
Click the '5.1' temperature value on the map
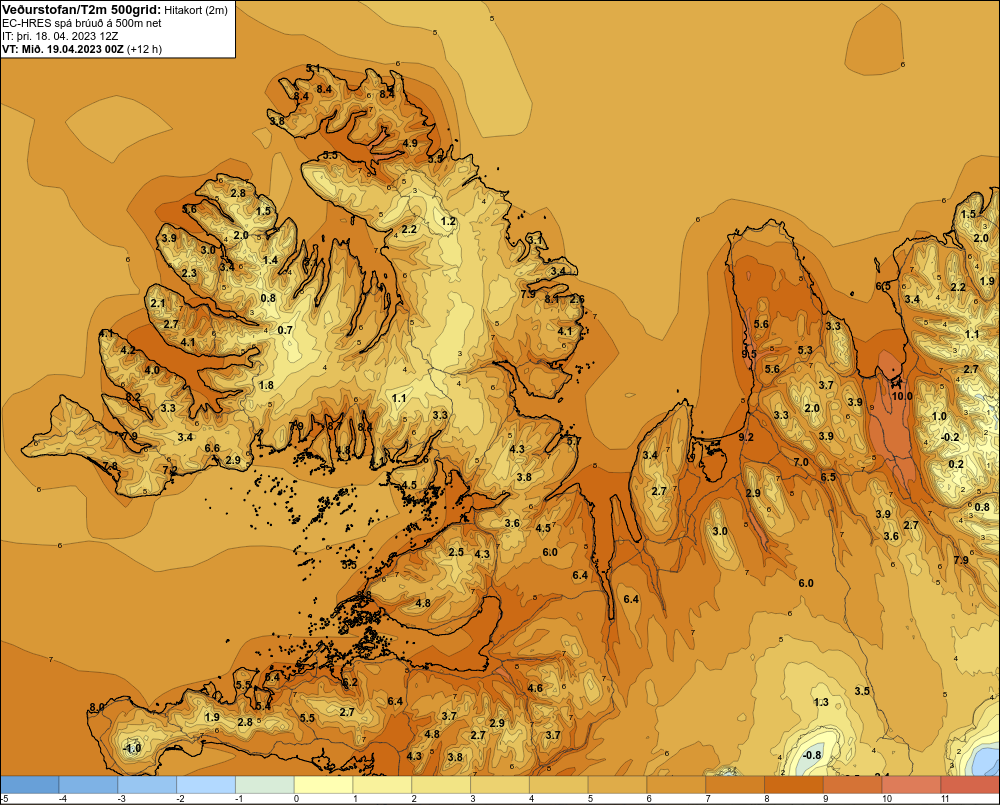313,68
